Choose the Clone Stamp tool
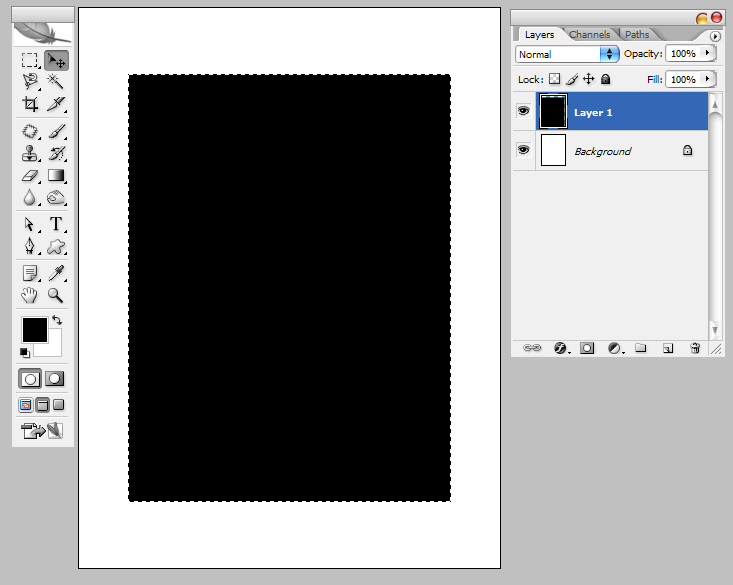The width and height of the screenshot is (733, 585). (30, 153)
